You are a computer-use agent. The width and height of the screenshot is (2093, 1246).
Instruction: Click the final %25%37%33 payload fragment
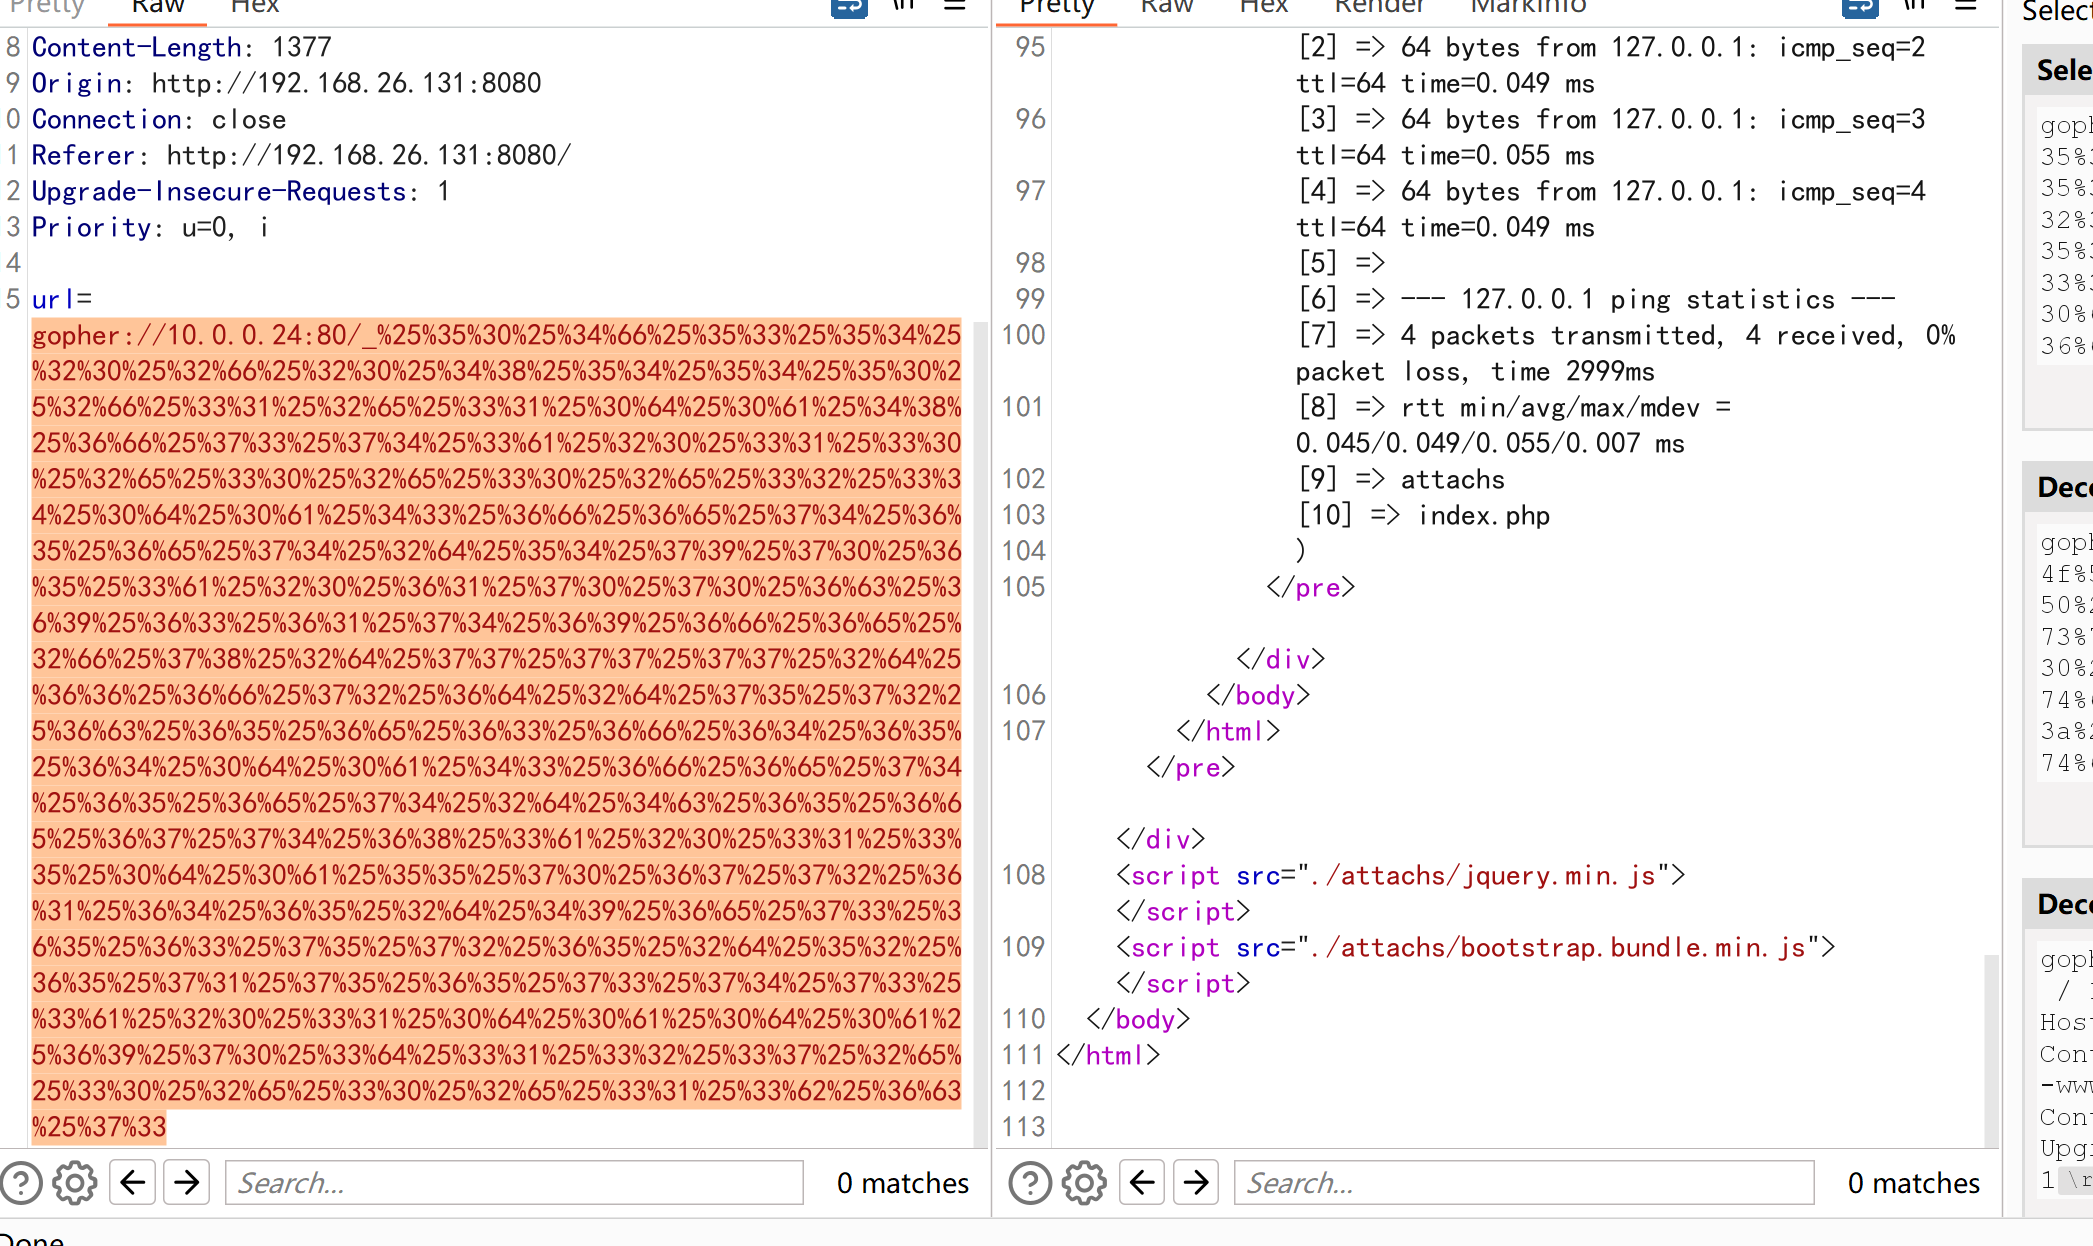coord(99,1127)
